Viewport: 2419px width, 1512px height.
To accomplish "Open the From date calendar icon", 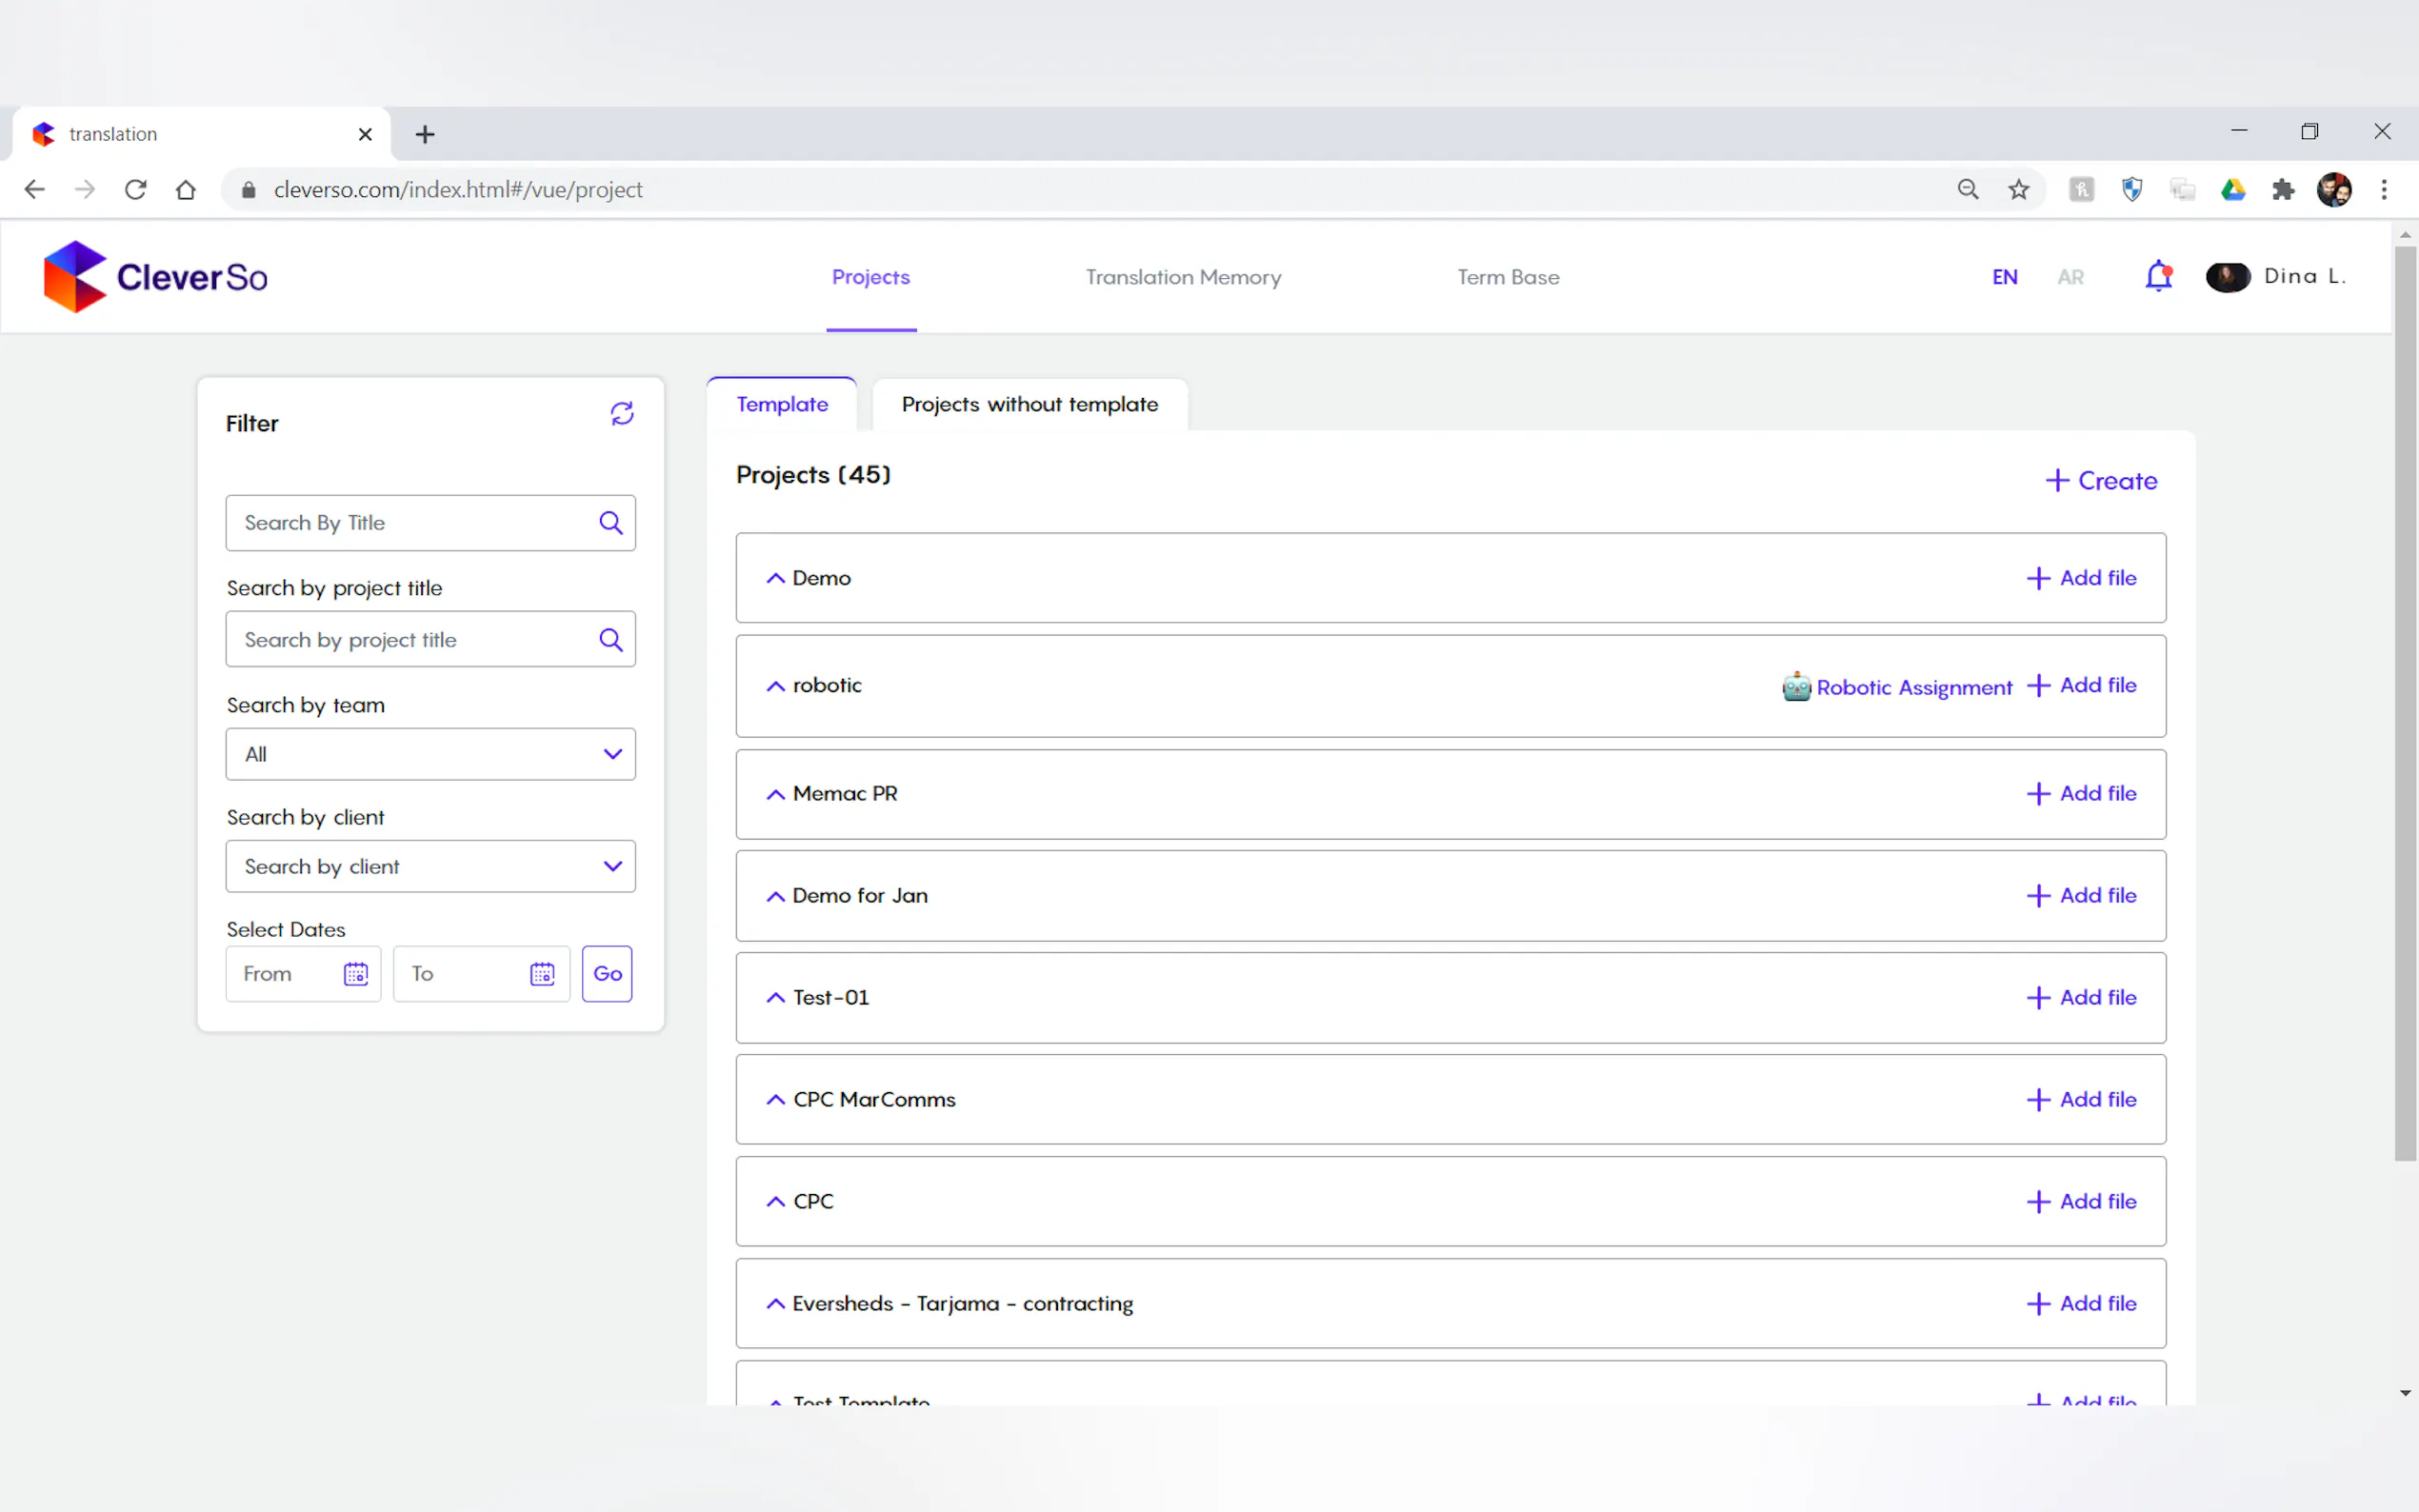I will click(x=356, y=974).
